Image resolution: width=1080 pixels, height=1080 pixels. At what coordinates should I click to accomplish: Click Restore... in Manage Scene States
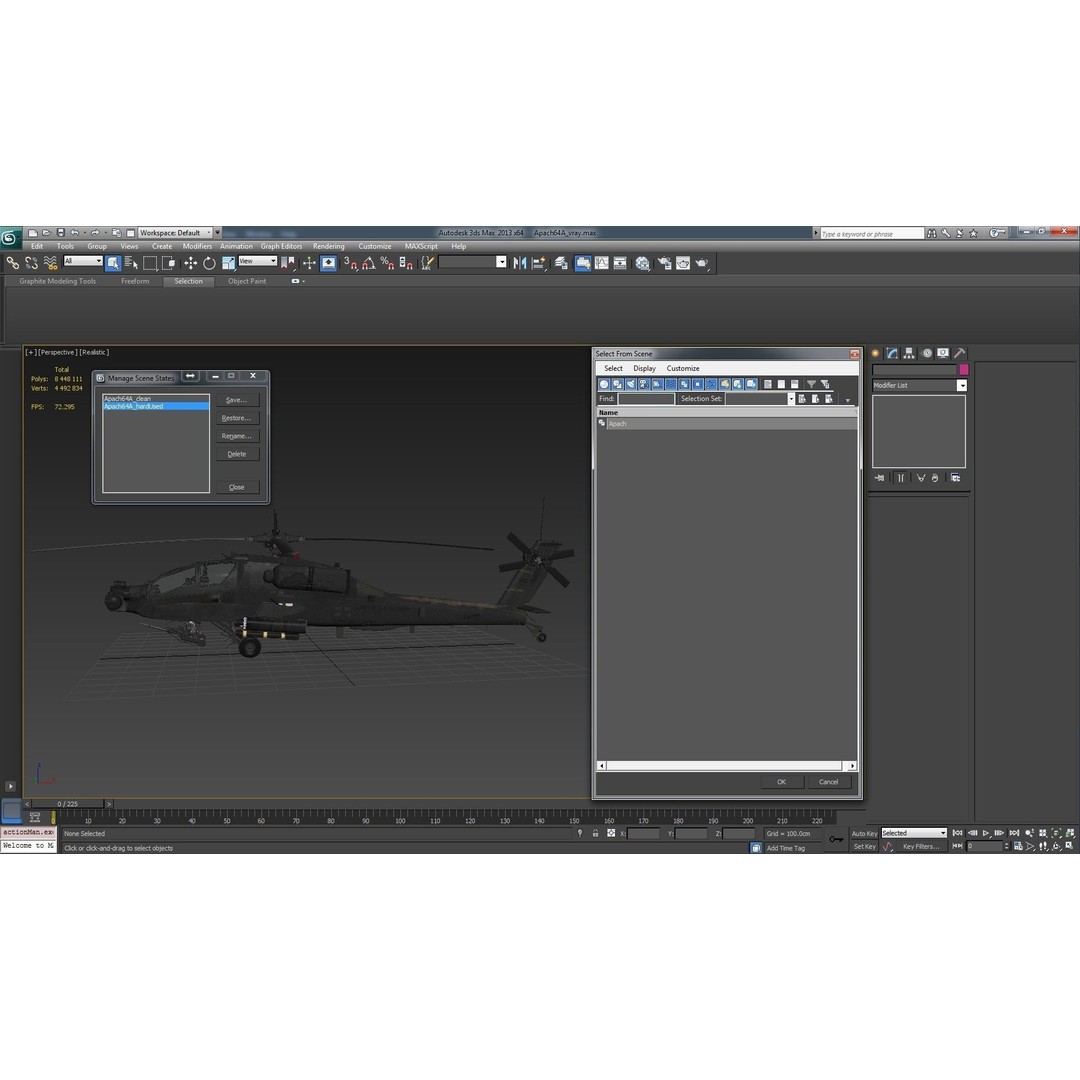point(237,418)
